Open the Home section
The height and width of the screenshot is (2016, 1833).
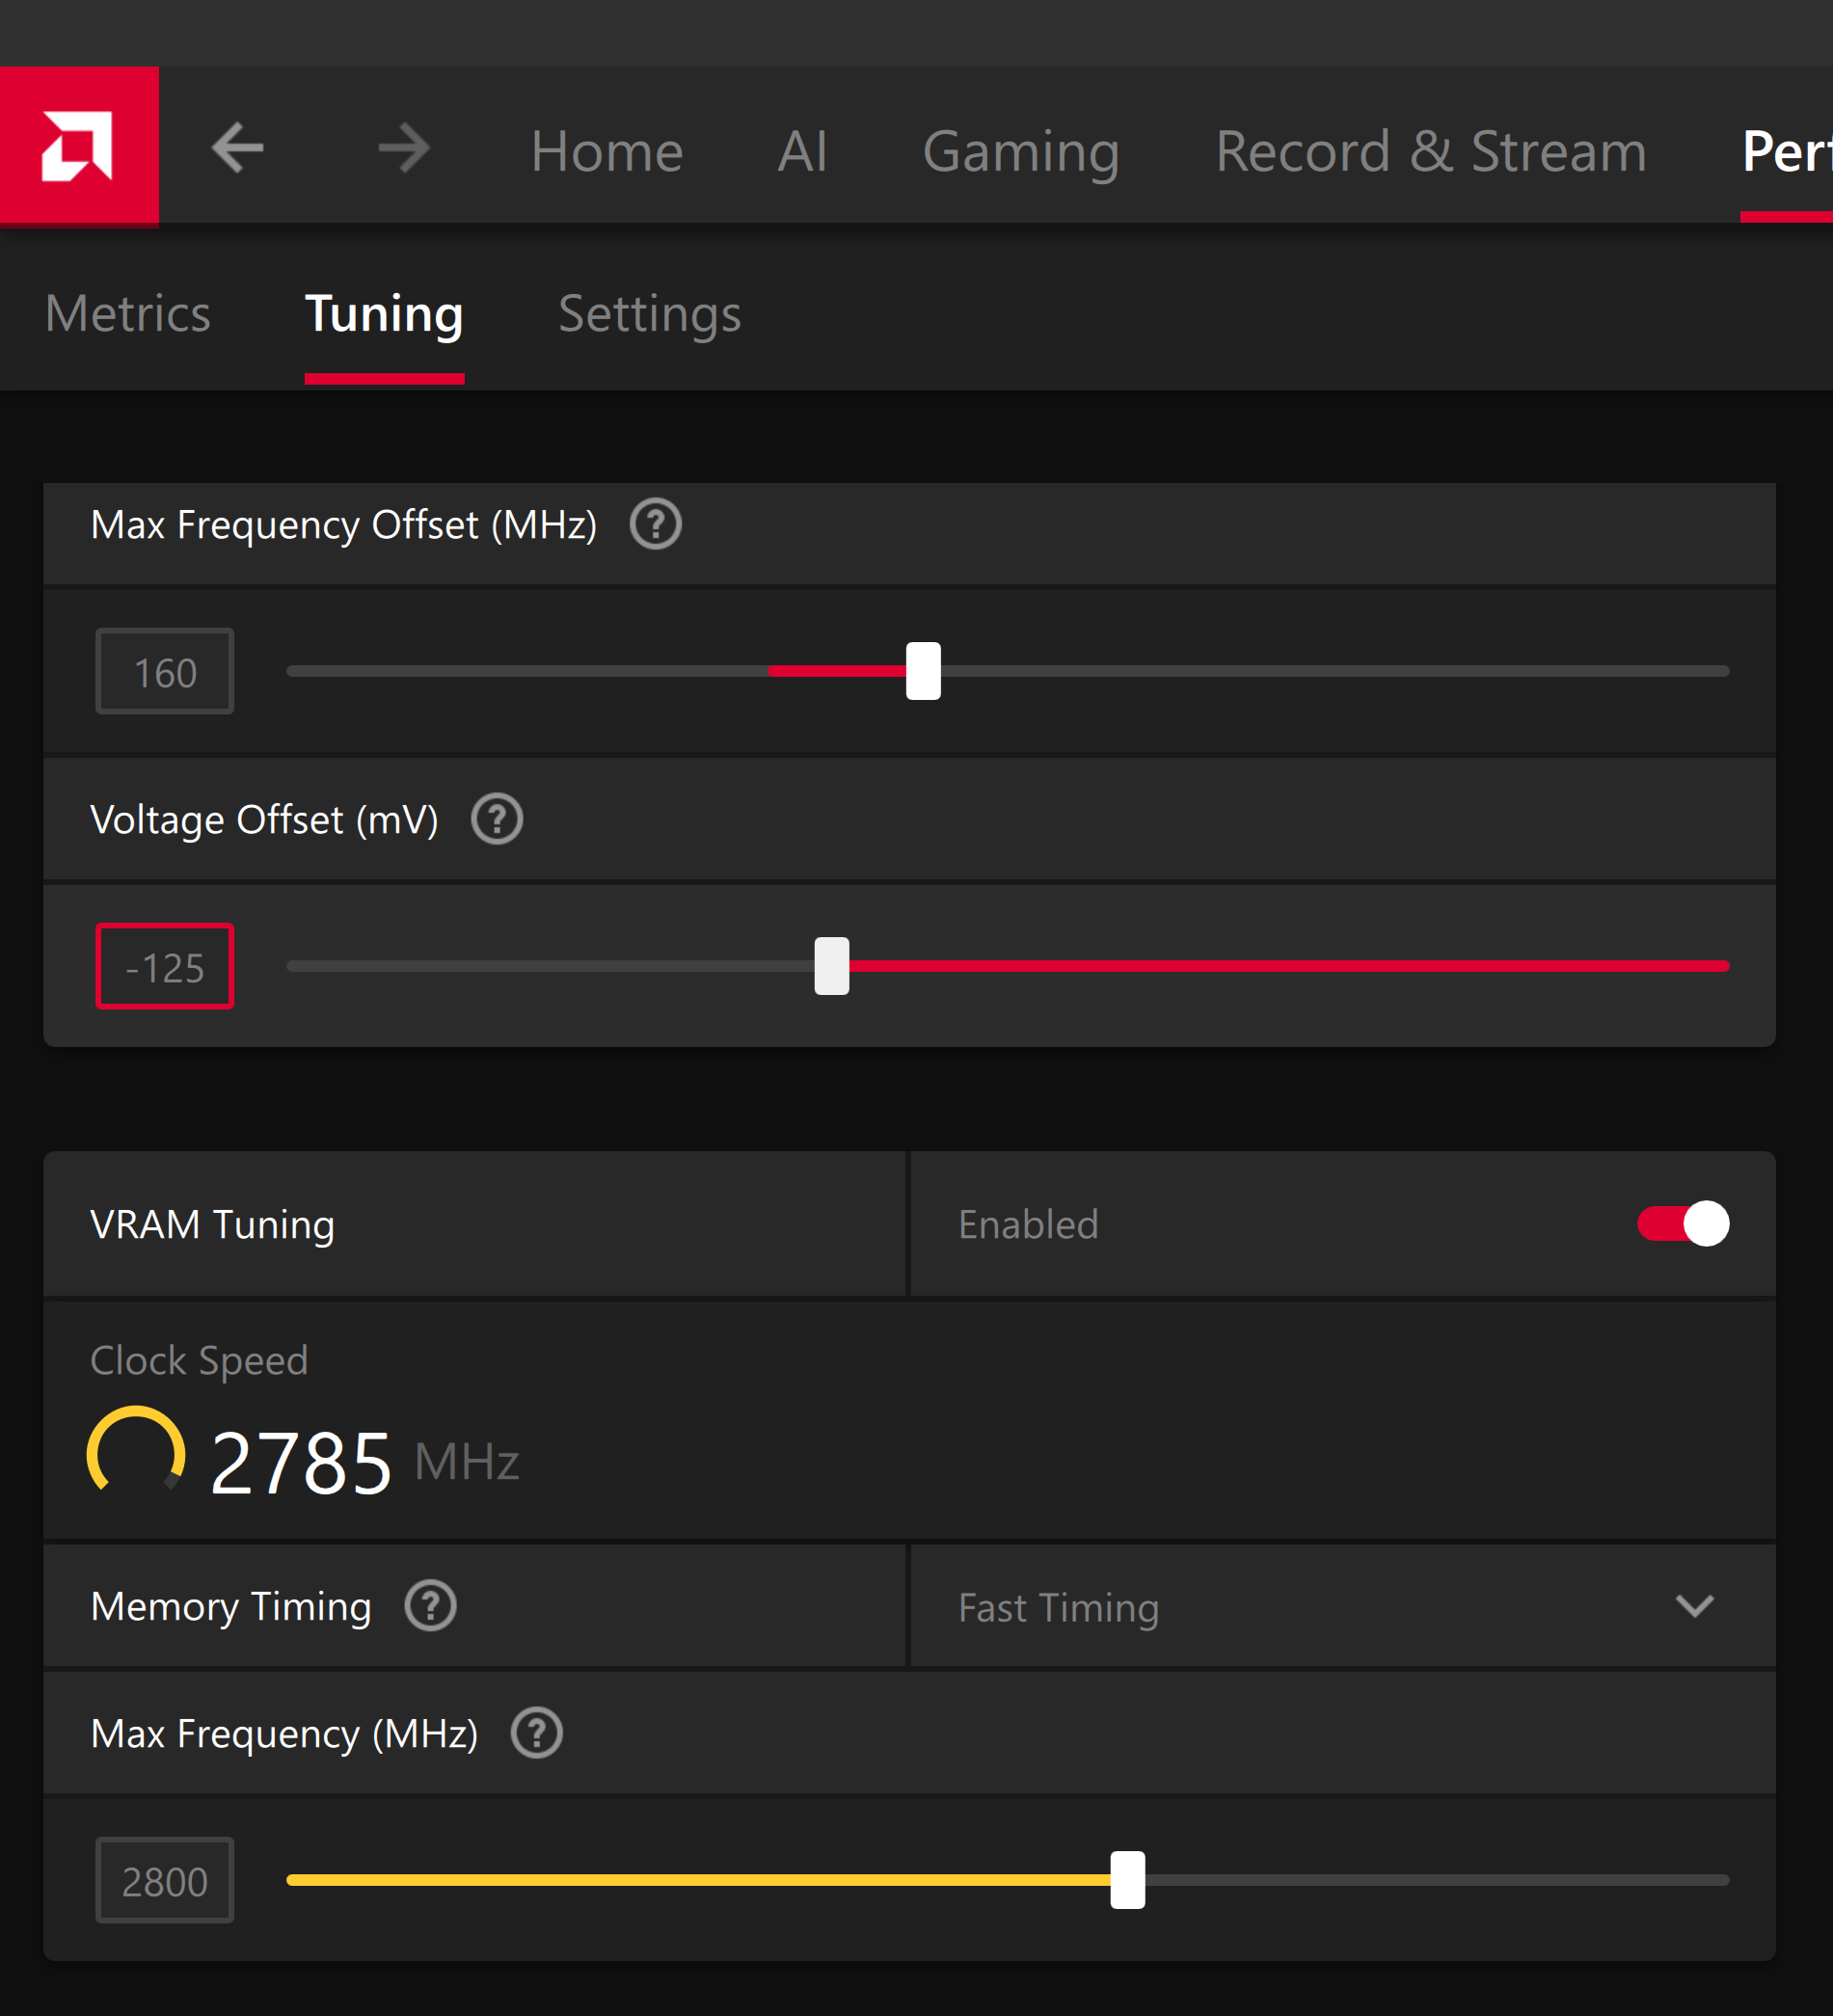tap(606, 151)
